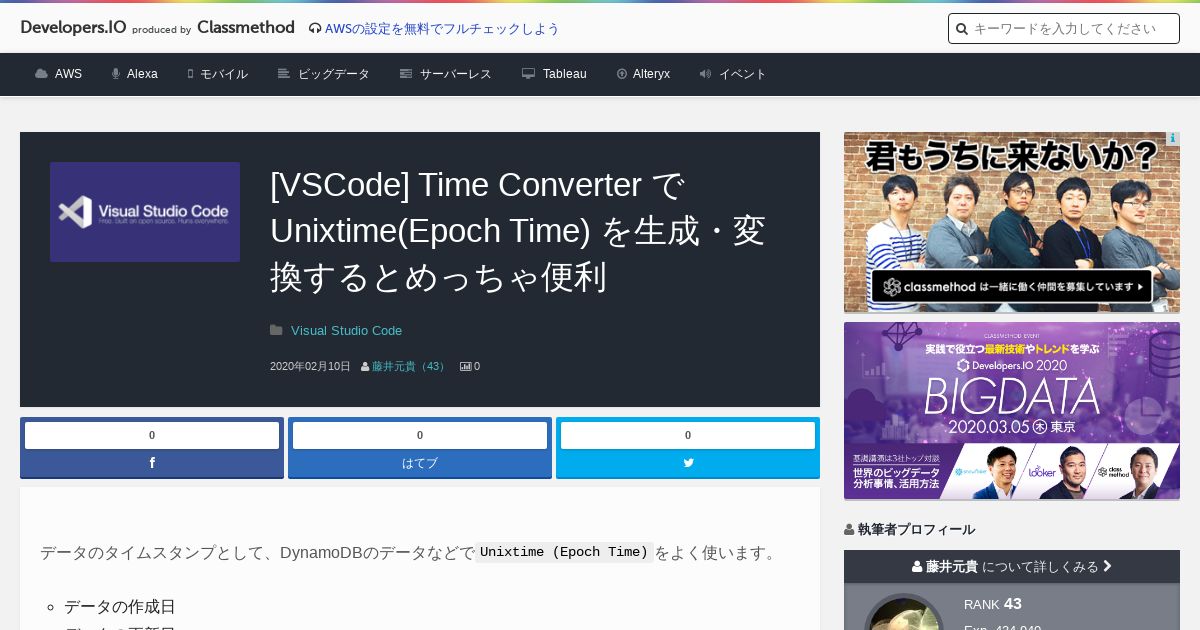Screen dimensions: 1200x630
Task: Click the author avatar image
Action: (x=904, y=612)
